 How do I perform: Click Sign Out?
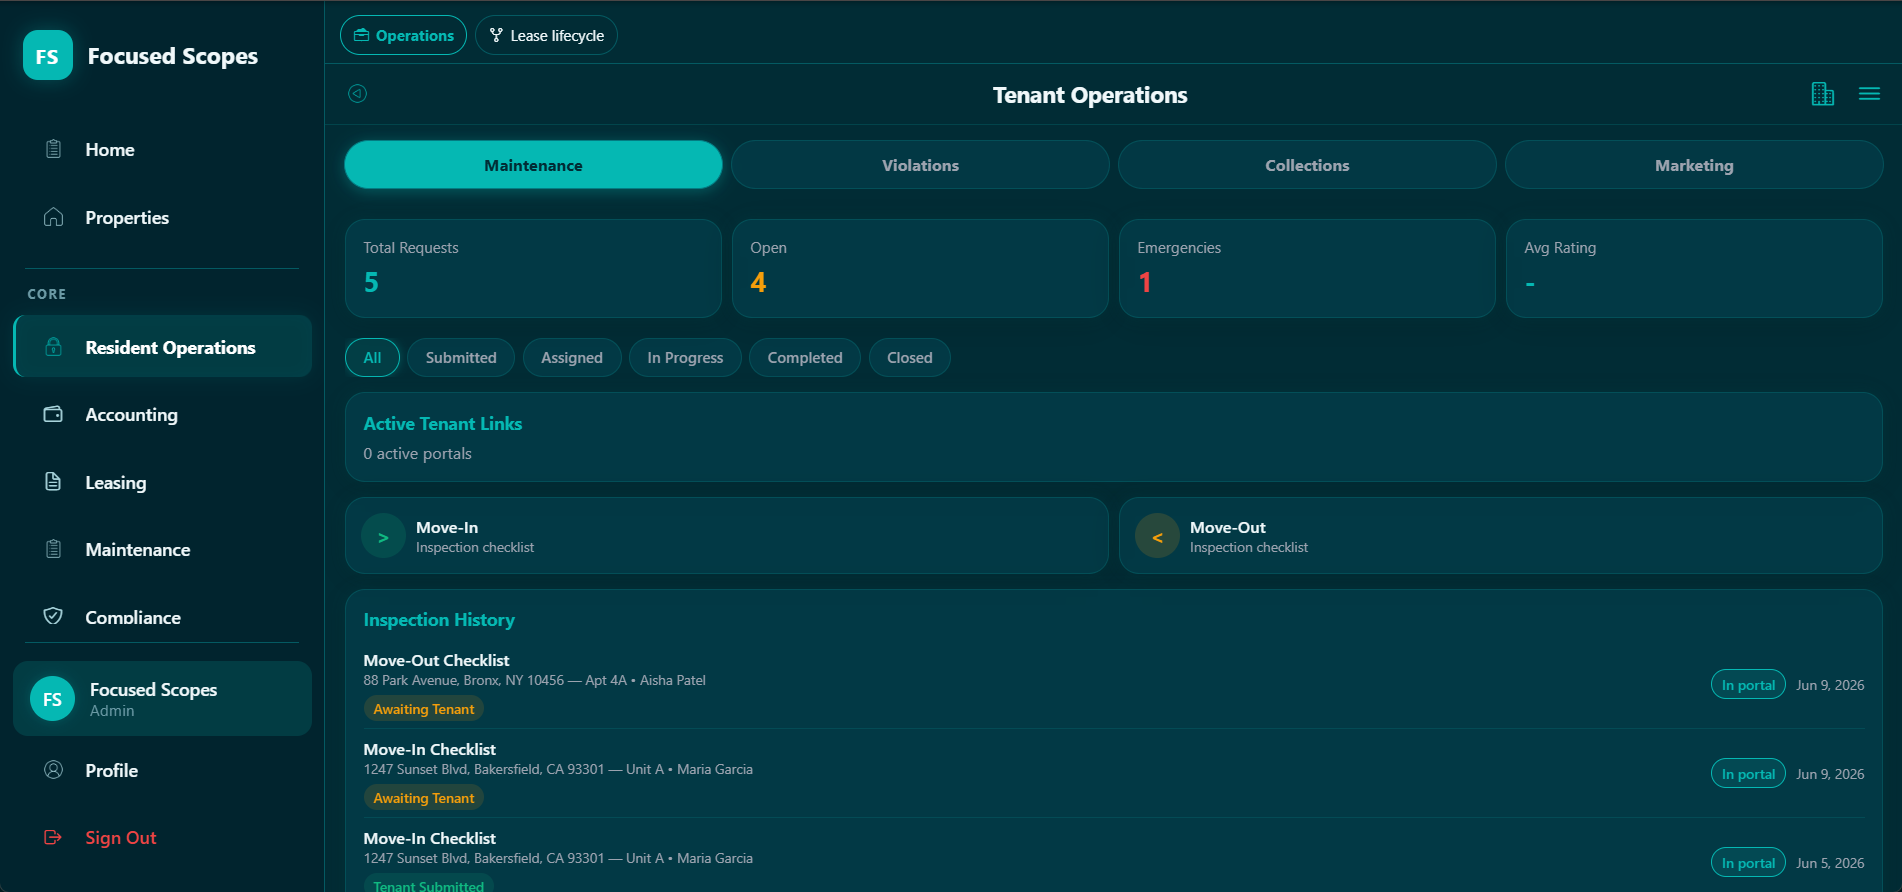(x=163, y=837)
